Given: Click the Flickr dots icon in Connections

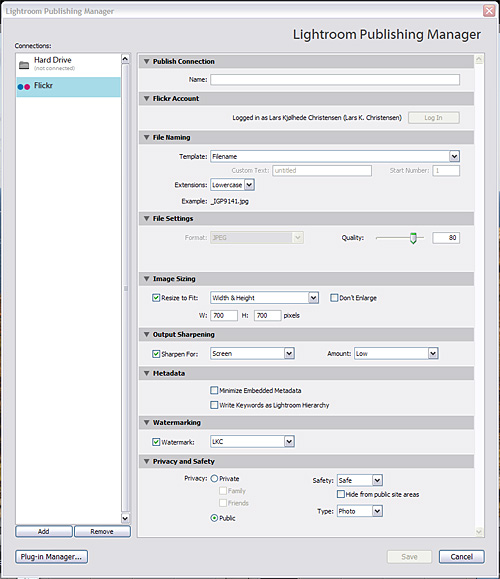Looking at the screenshot, I should tap(24, 87).
